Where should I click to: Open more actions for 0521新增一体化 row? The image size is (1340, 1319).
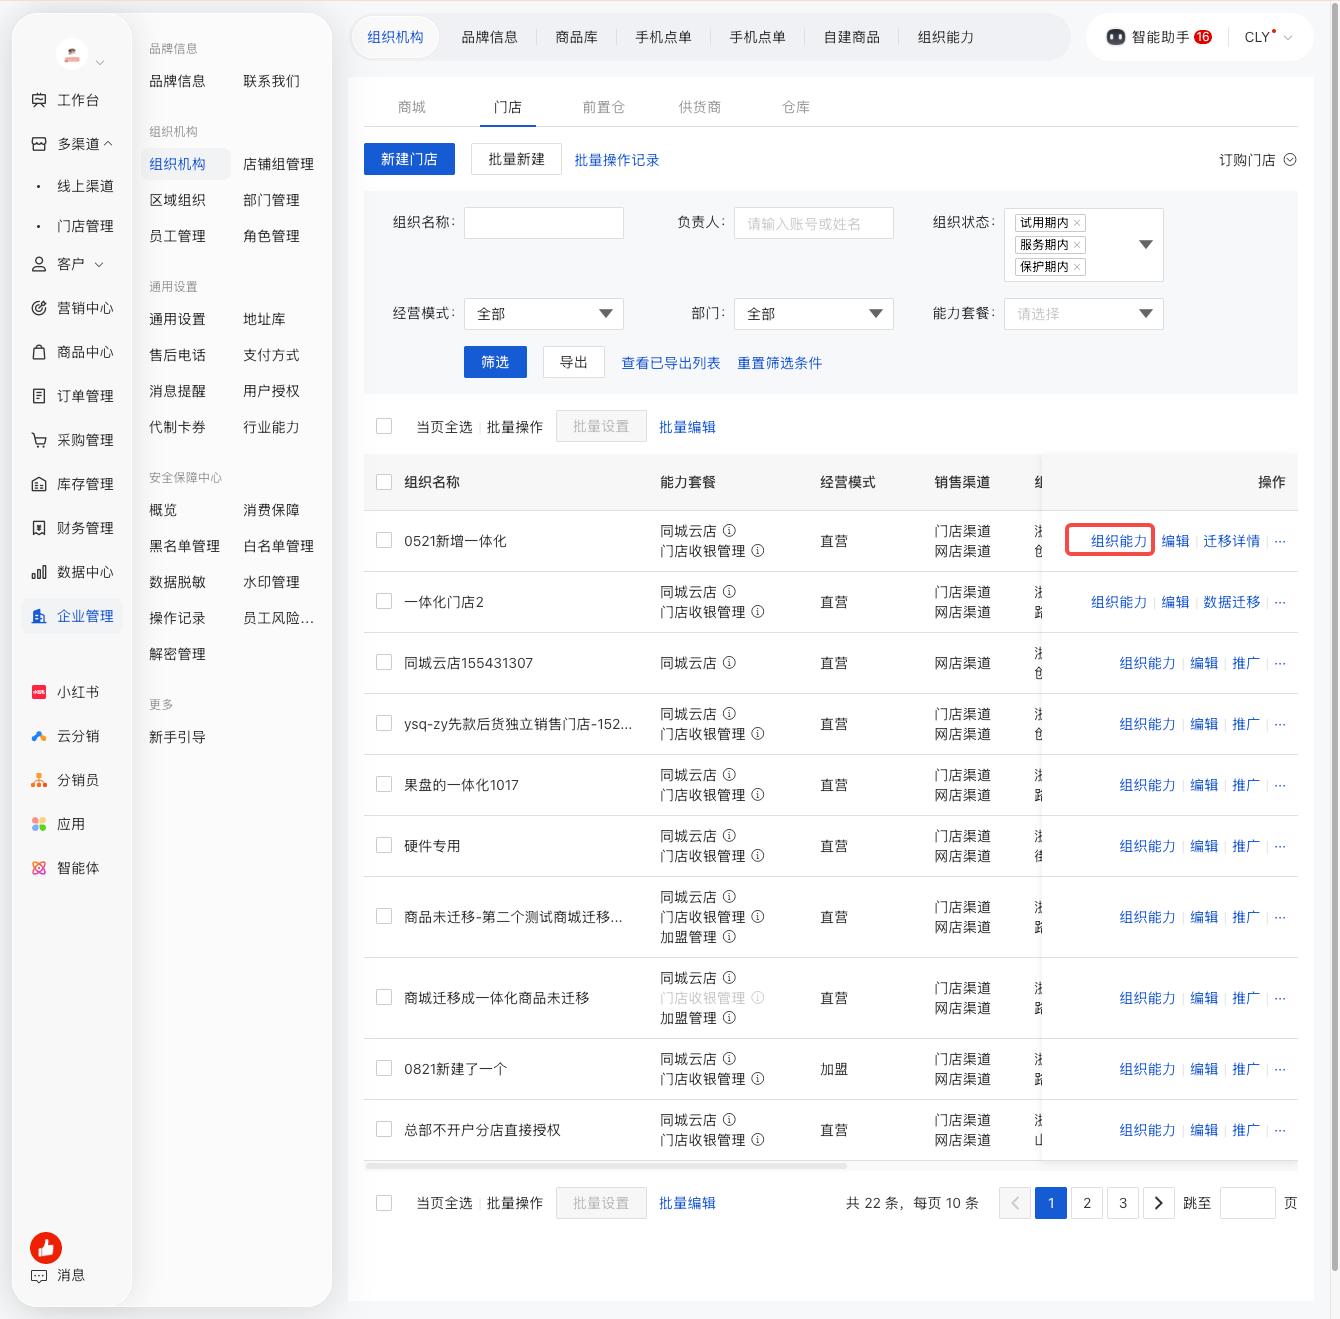1280,541
